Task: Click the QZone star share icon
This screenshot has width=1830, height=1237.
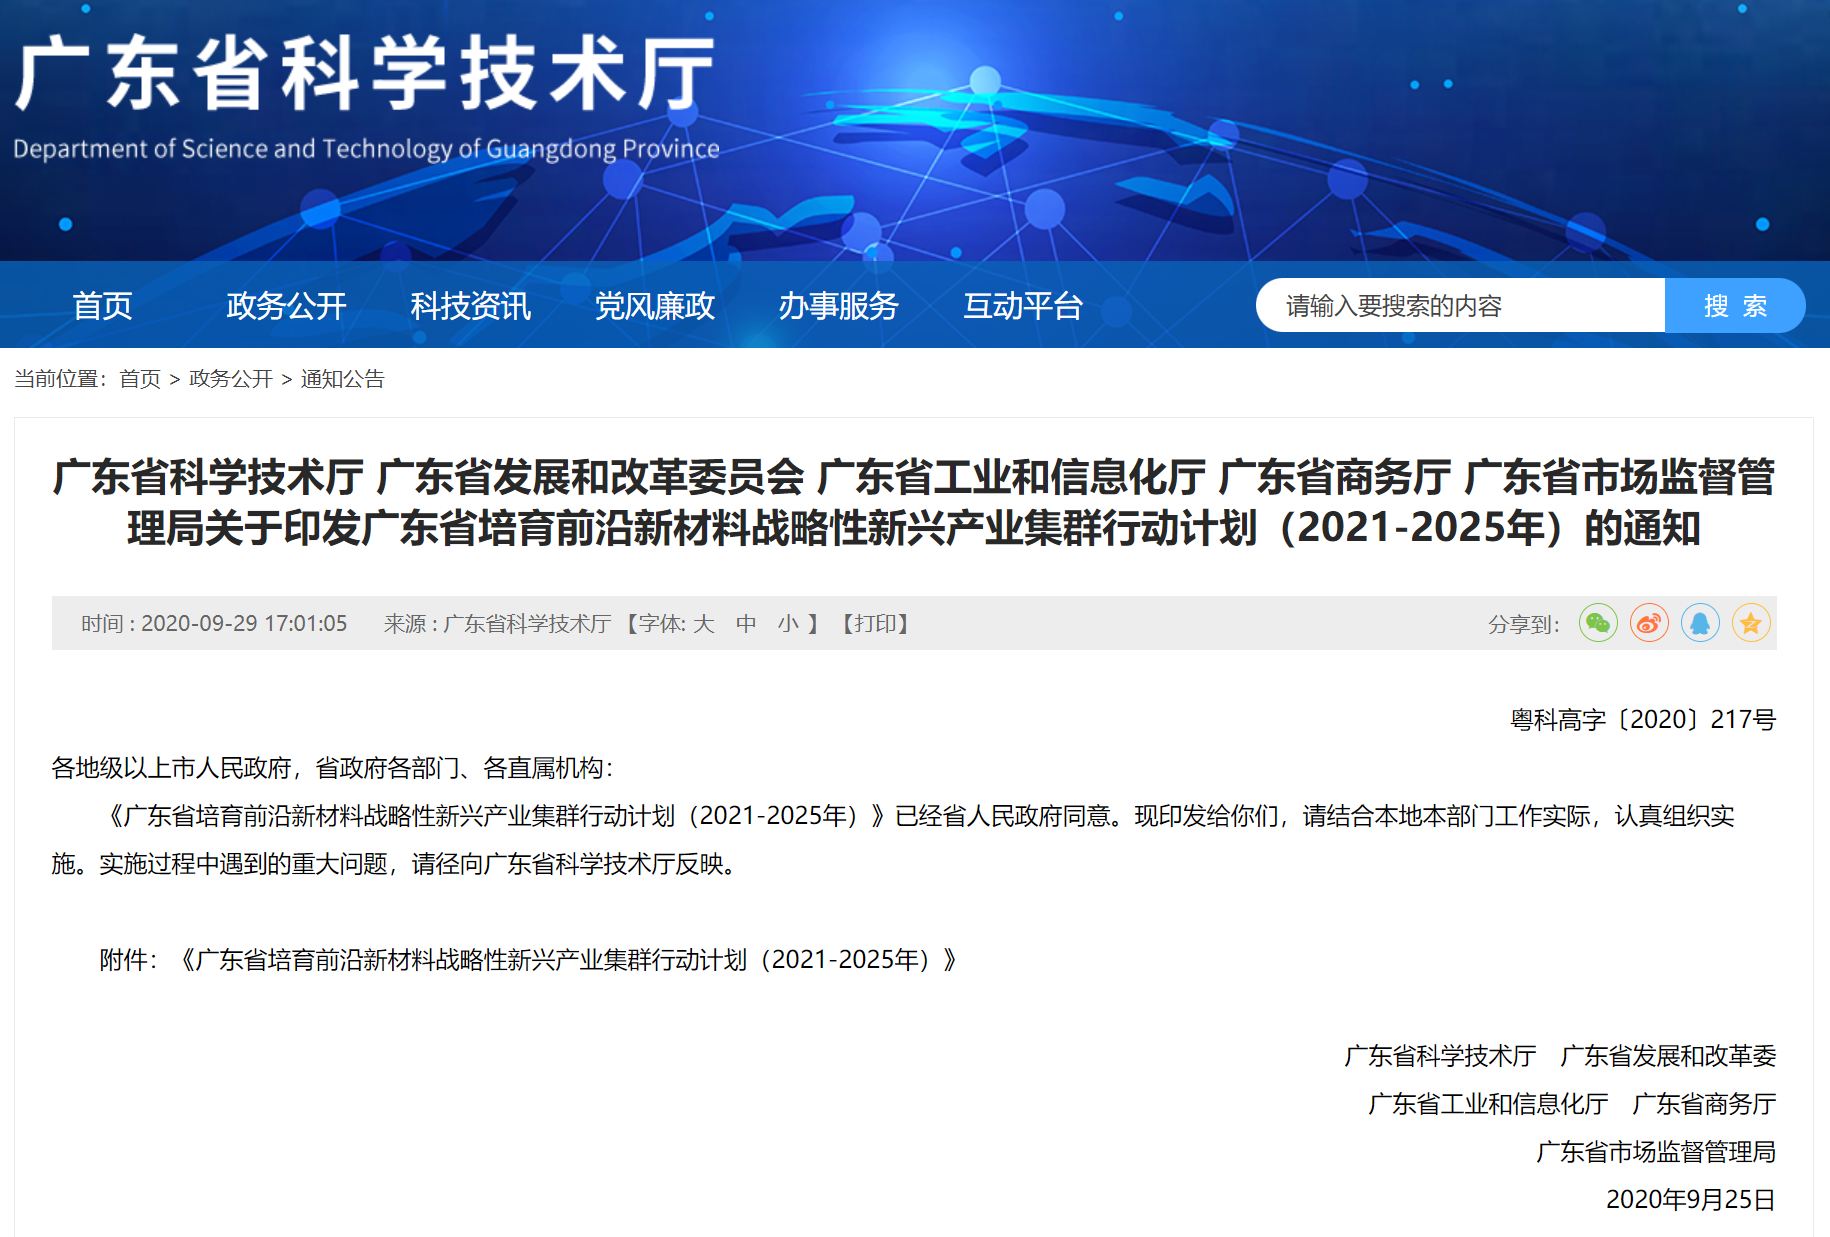Action: [1750, 623]
